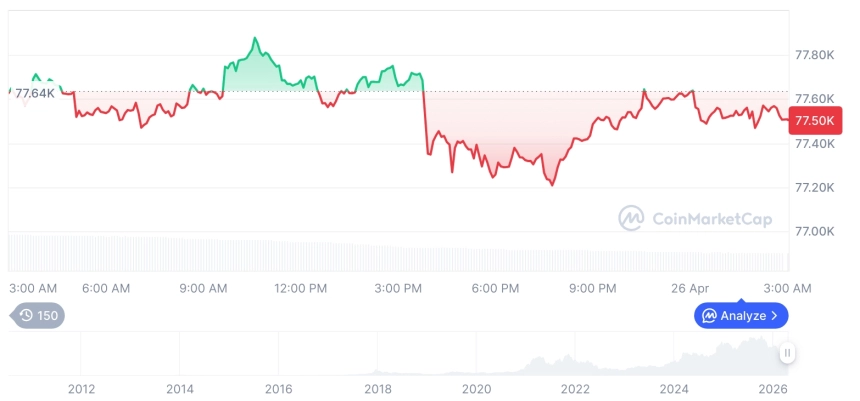Click the history clock icon beside 150

(x=26, y=316)
